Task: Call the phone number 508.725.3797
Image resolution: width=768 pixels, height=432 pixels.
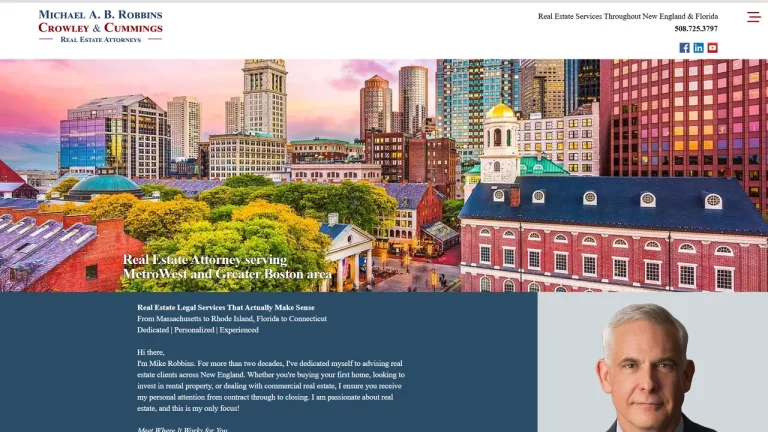Action: pyautogui.click(x=696, y=29)
